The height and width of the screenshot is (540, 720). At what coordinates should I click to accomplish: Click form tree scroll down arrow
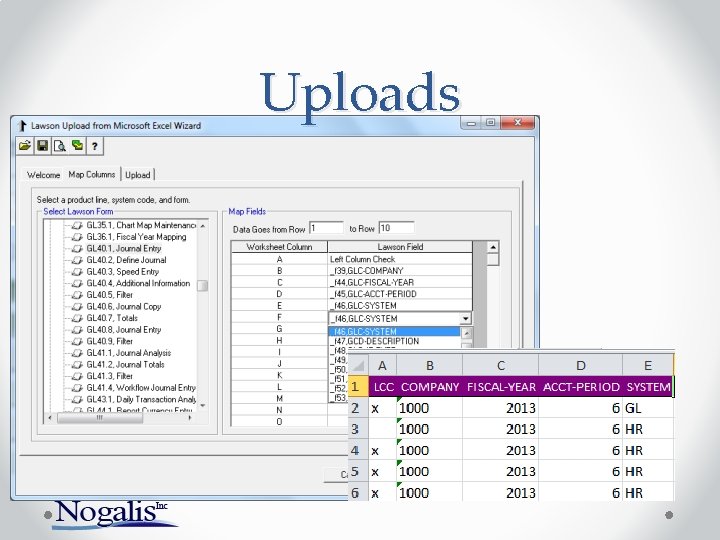coord(202,406)
